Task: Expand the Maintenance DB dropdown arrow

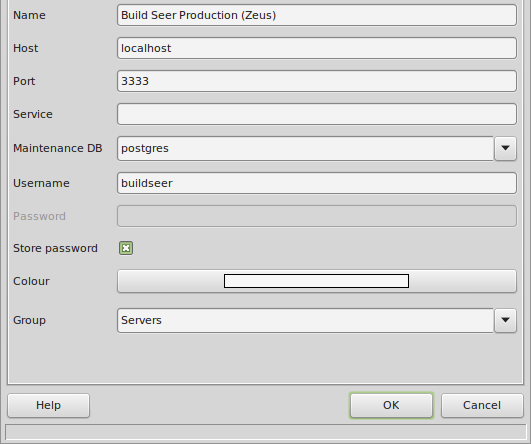Action: click(x=505, y=148)
